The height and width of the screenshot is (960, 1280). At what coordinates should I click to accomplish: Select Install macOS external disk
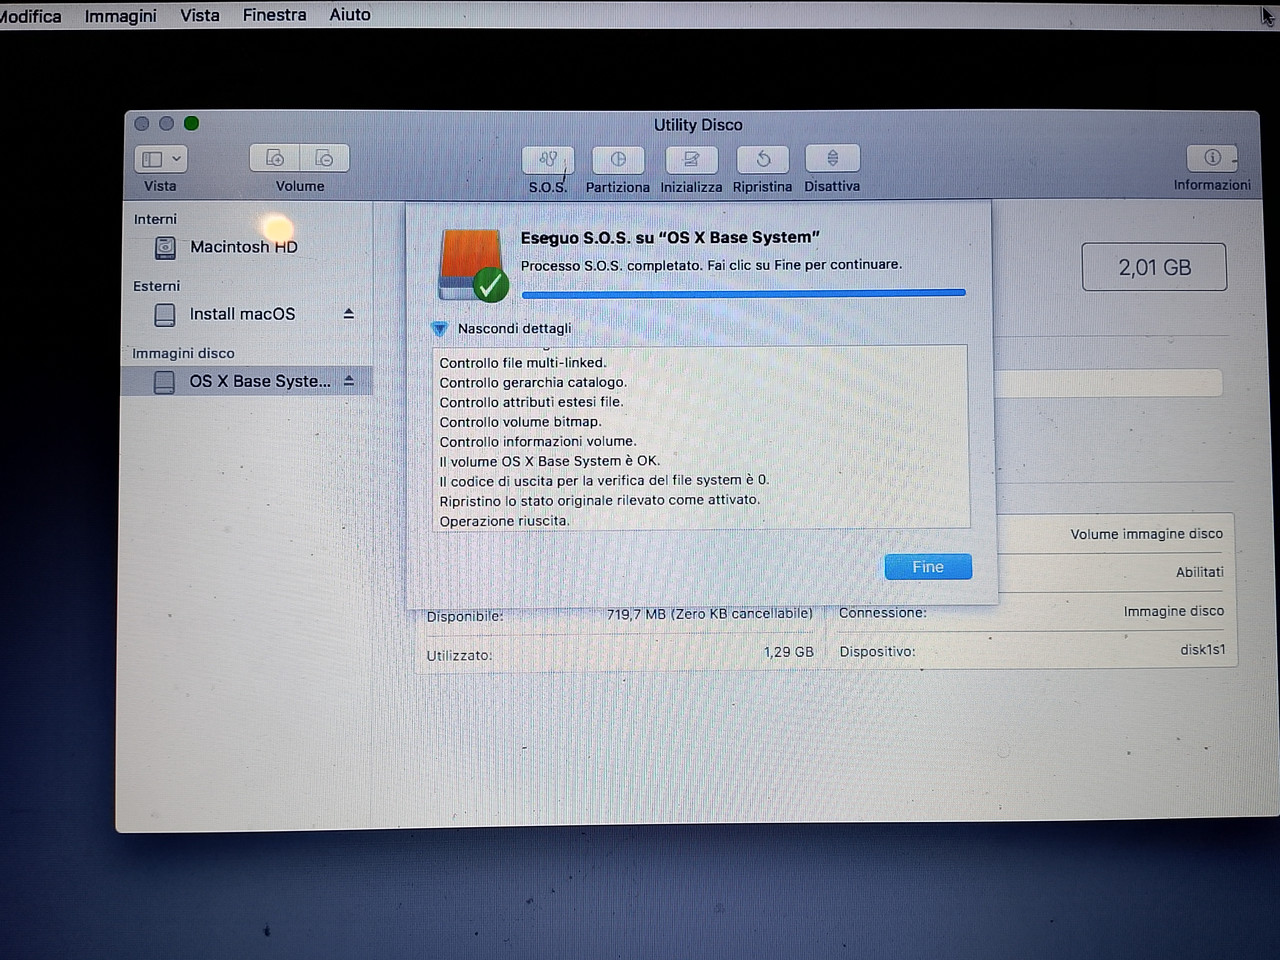(243, 314)
